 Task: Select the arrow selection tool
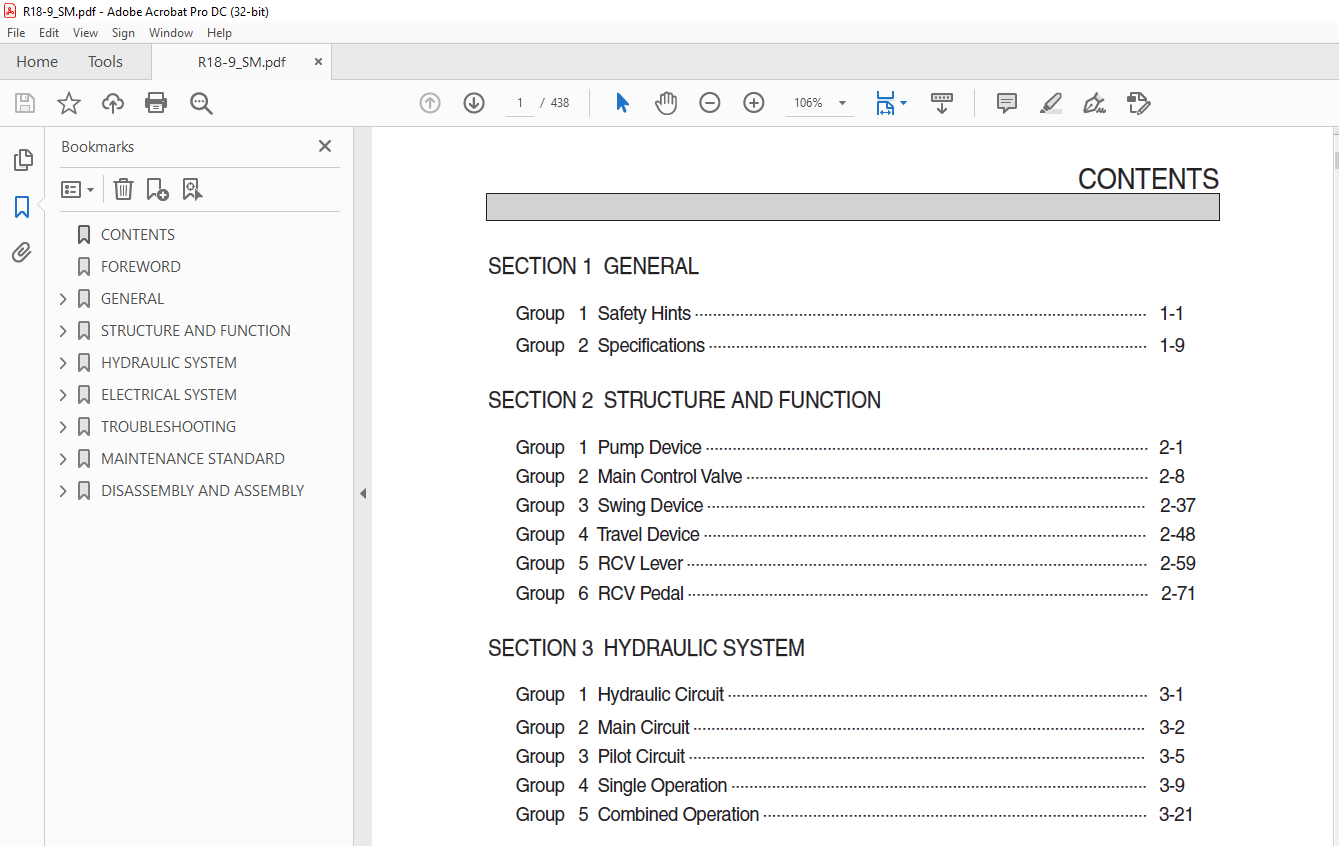622,103
